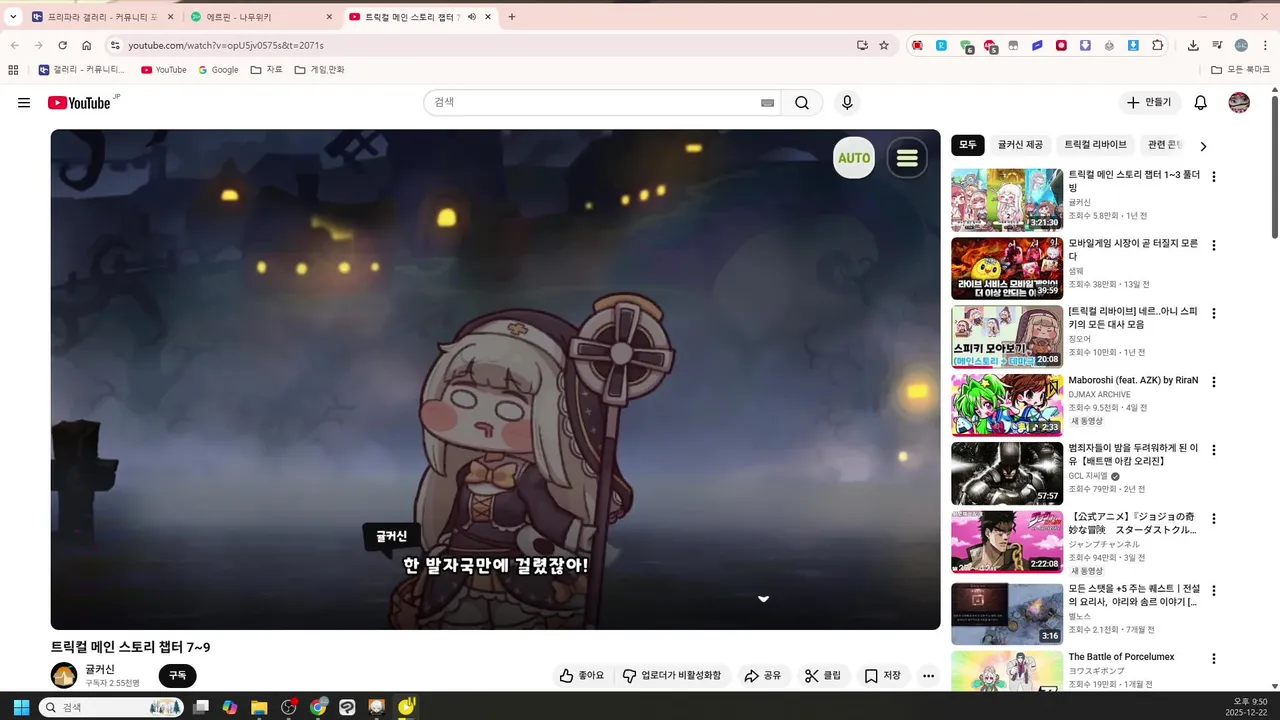The width and height of the screenshot is (1280, 720).
Task: Open options for 스피키의 모든 대사 모음 video
Action: click(1214, 313)
